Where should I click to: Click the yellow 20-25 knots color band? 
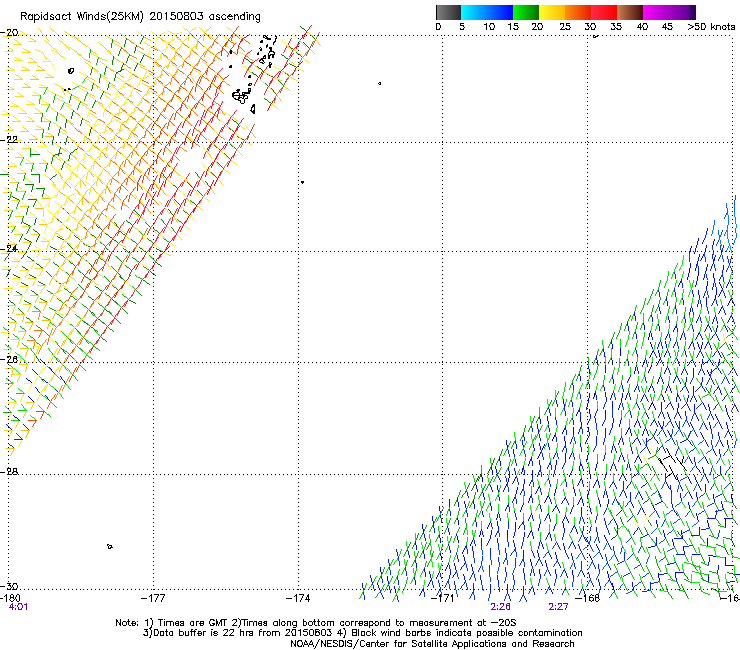(x=552, y=12)
